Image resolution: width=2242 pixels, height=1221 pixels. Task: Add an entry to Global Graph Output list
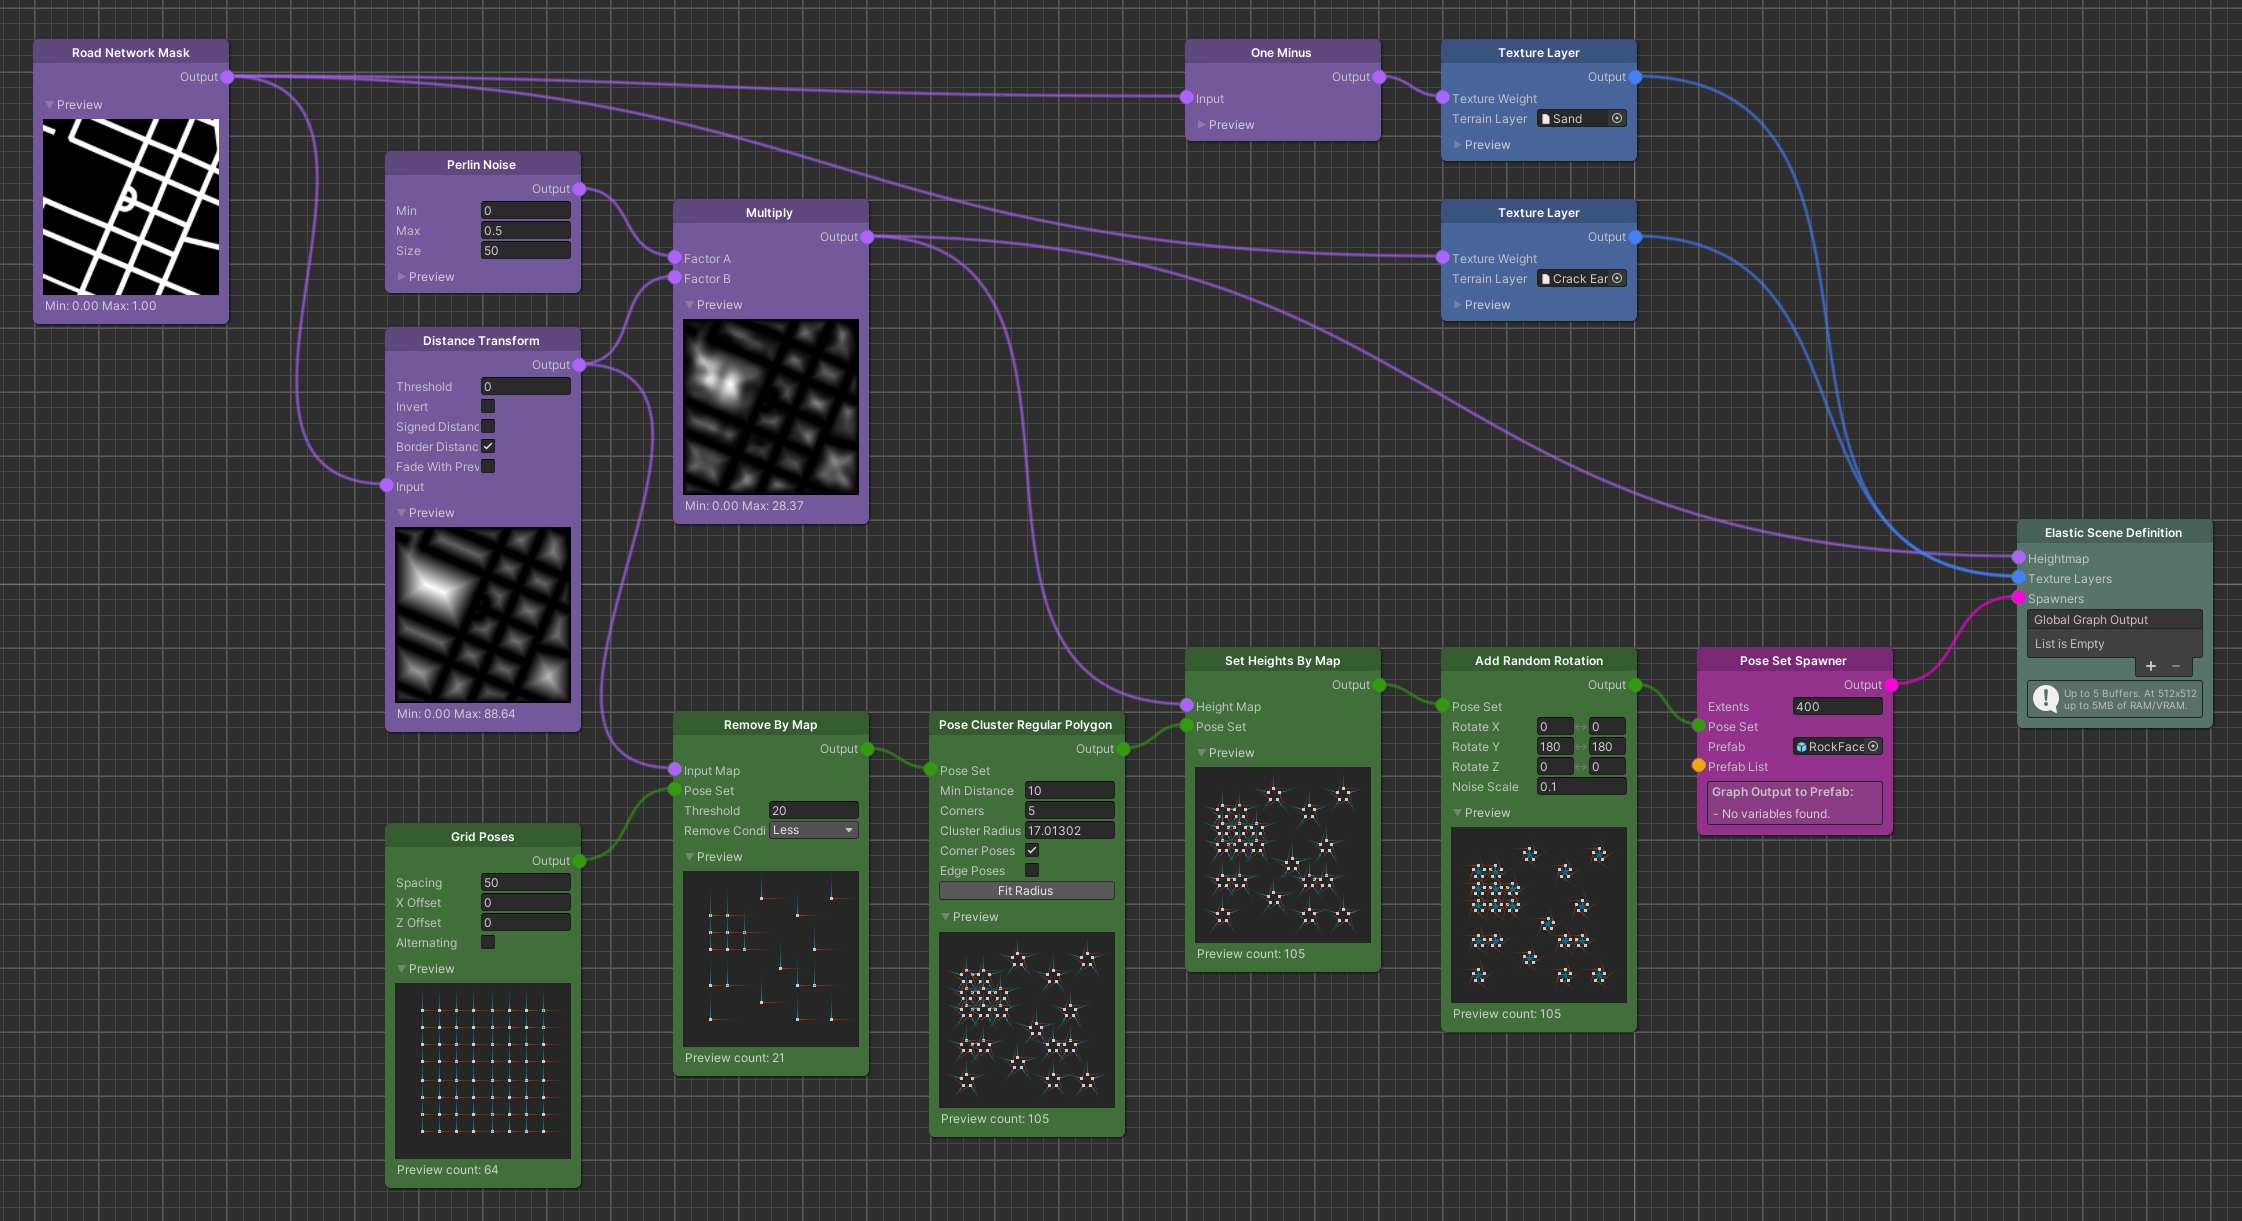tap(2151, 666)
